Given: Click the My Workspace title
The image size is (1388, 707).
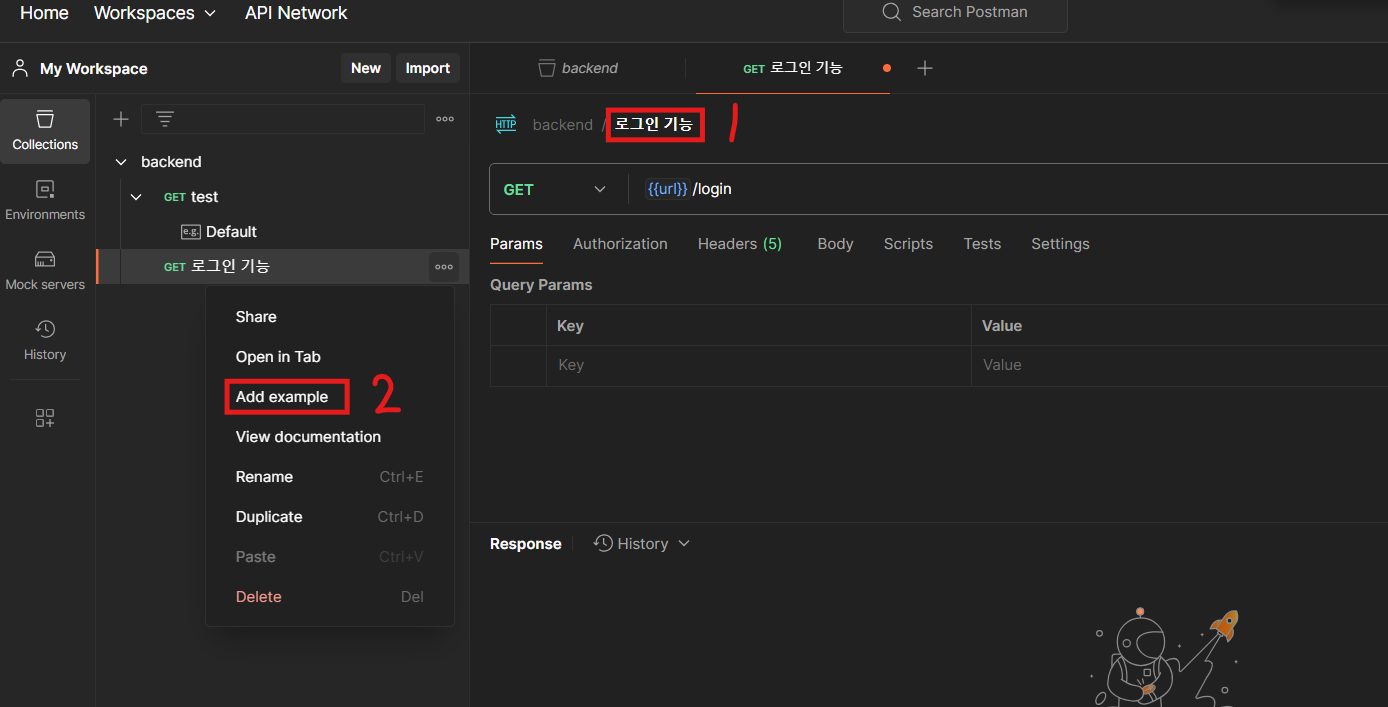Looking at the screenshot, I should coord(93,69).
